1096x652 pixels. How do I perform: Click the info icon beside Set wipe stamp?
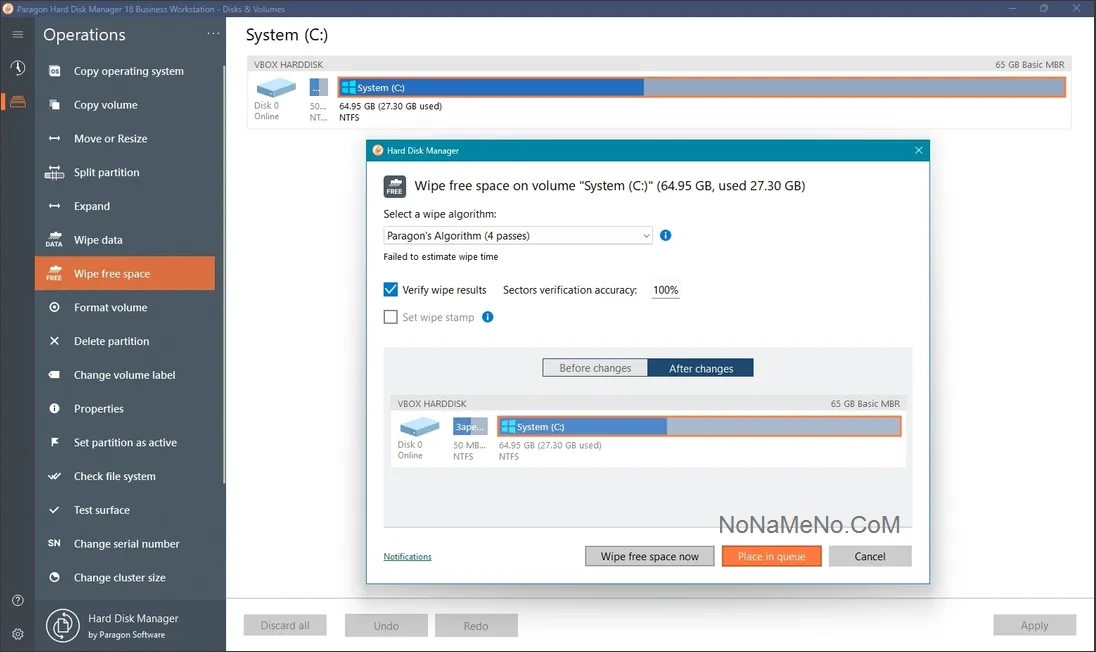tap(488, 317)
